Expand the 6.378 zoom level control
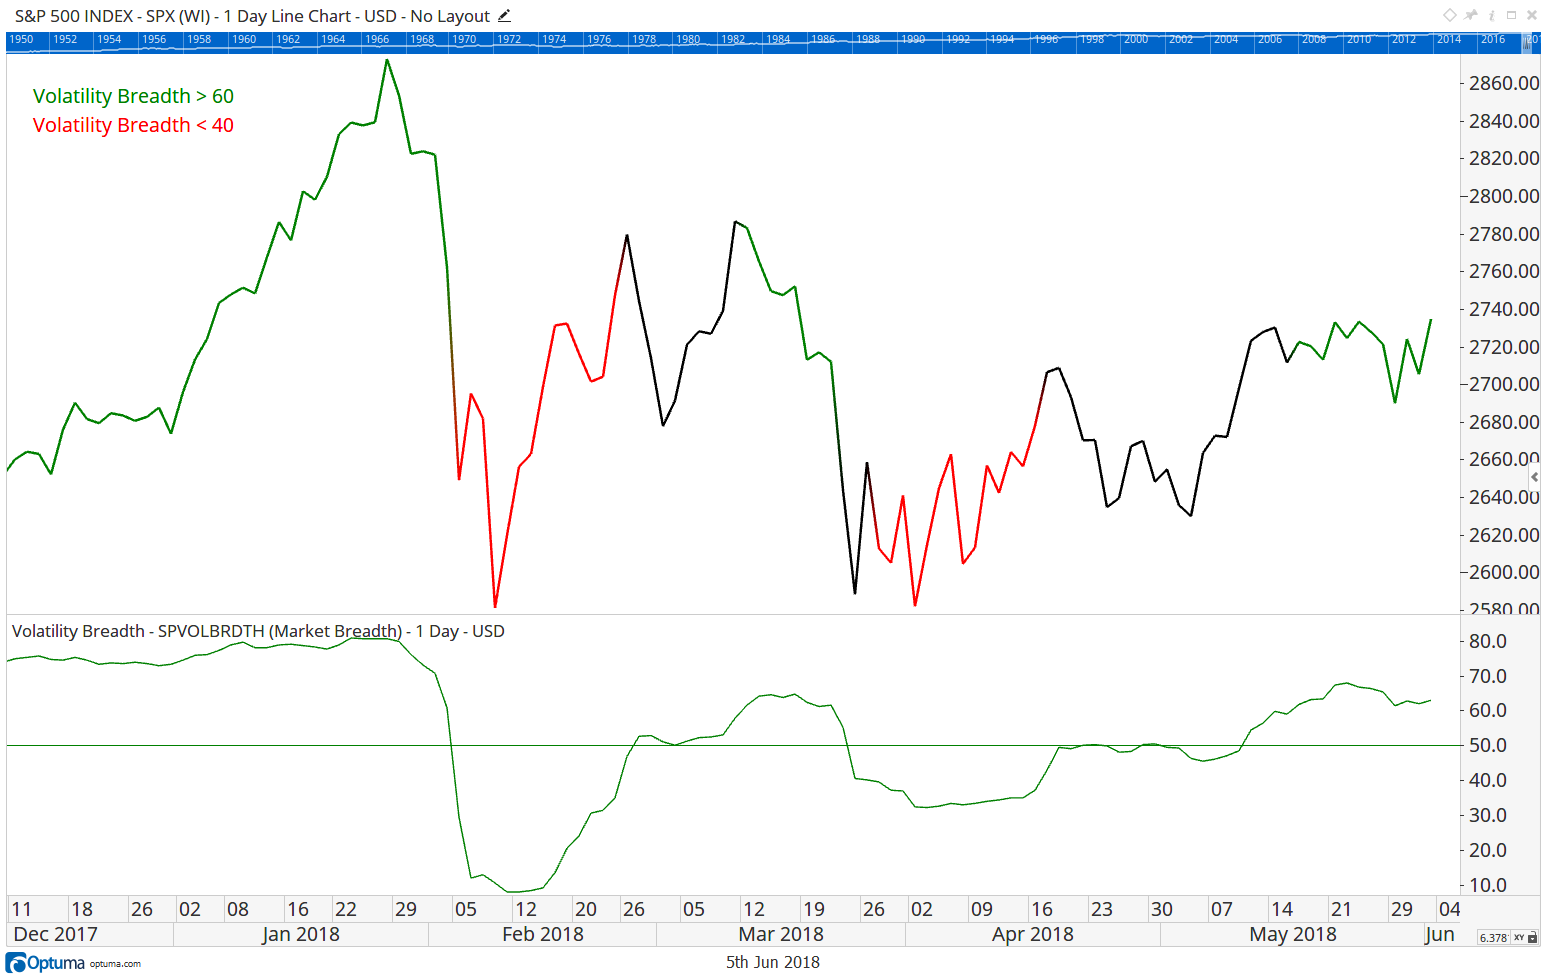The image size is (1547, 979). (x=1494, y=938)
